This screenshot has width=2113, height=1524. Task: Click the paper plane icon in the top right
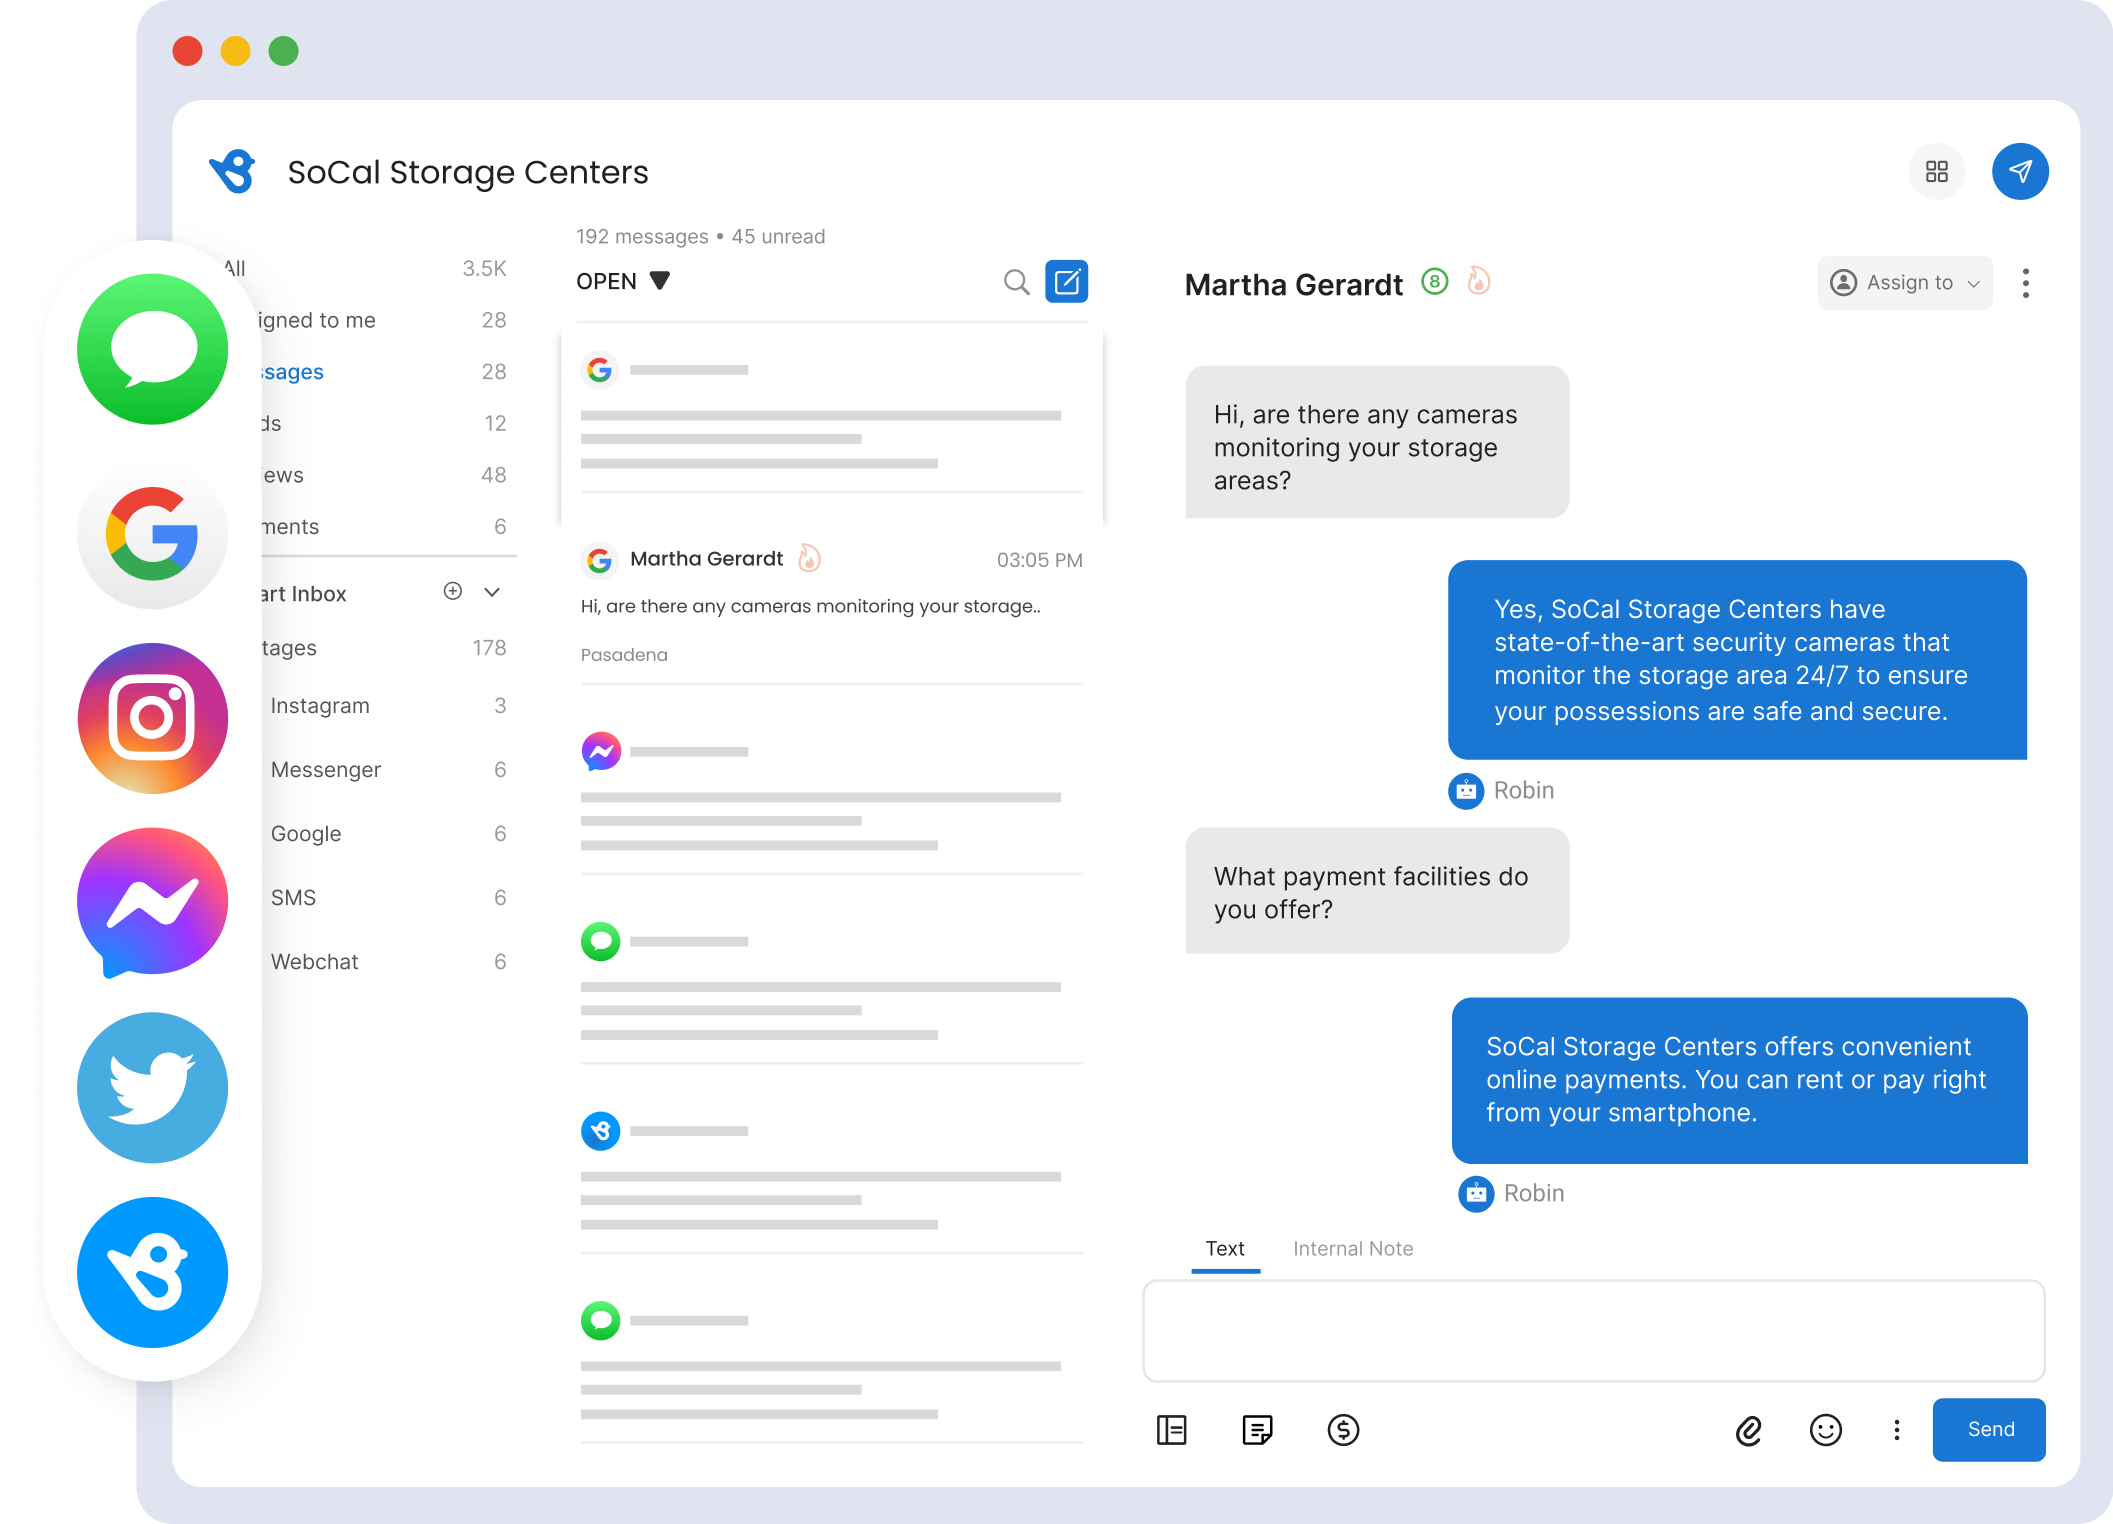[2020, 171]
